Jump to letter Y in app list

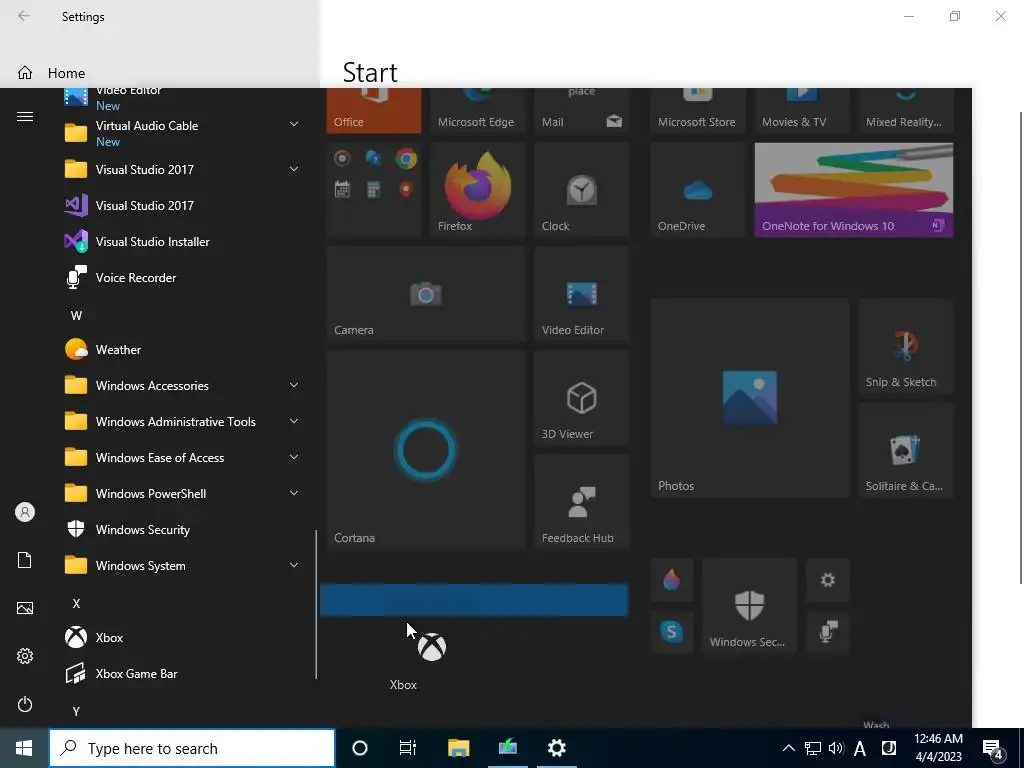click(x=76, y=712)
